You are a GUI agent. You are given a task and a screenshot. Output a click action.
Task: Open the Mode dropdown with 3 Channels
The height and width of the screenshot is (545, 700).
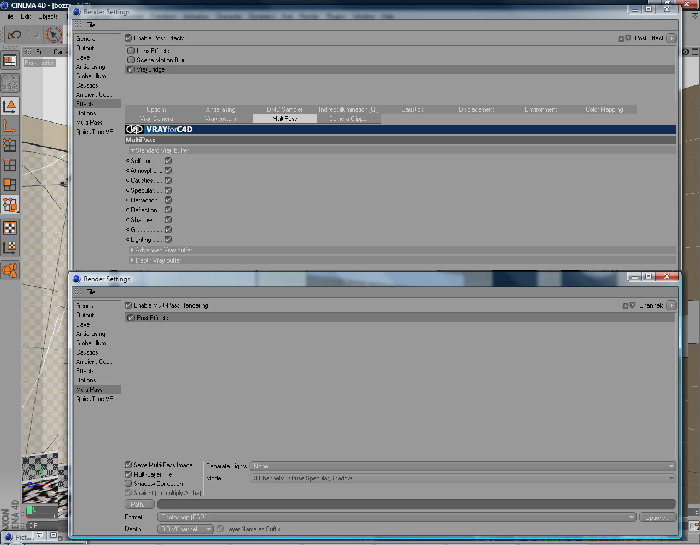(462, 478)
